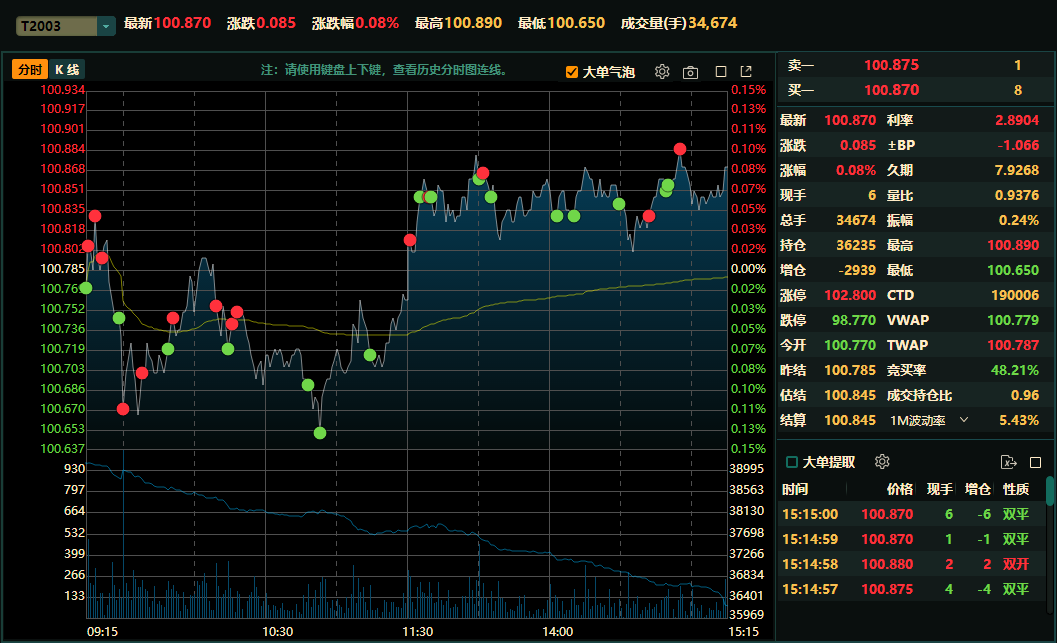Click the 卖一 price 100.875
This screenshot has height=643, width=1057.
click(x=891, y=65)
